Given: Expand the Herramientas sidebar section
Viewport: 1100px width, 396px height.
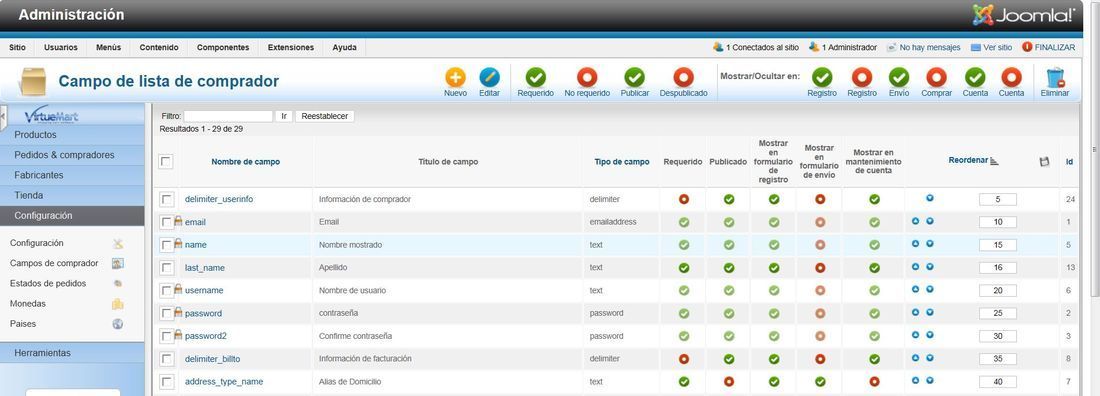Looking at the screenshot, I should [72, 353].
